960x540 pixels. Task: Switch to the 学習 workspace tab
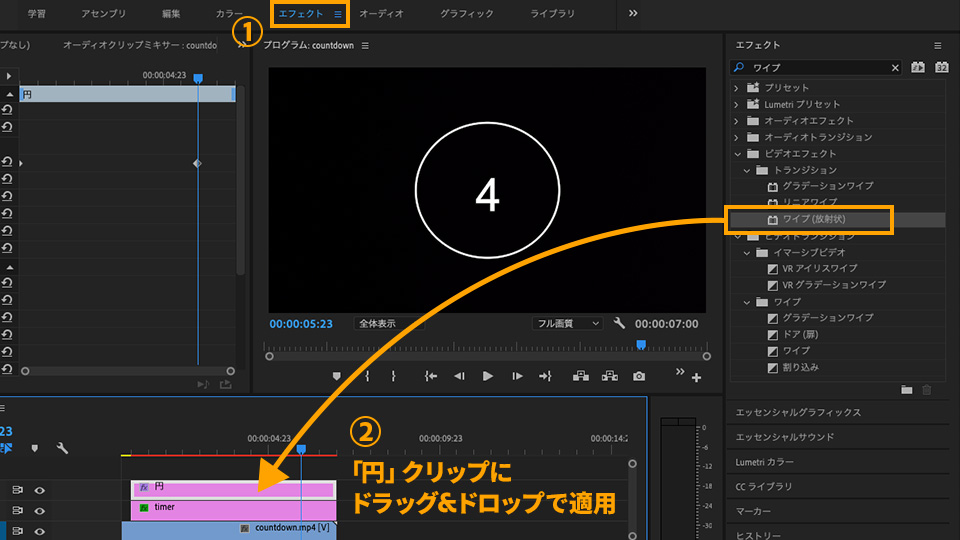(37, 13)
